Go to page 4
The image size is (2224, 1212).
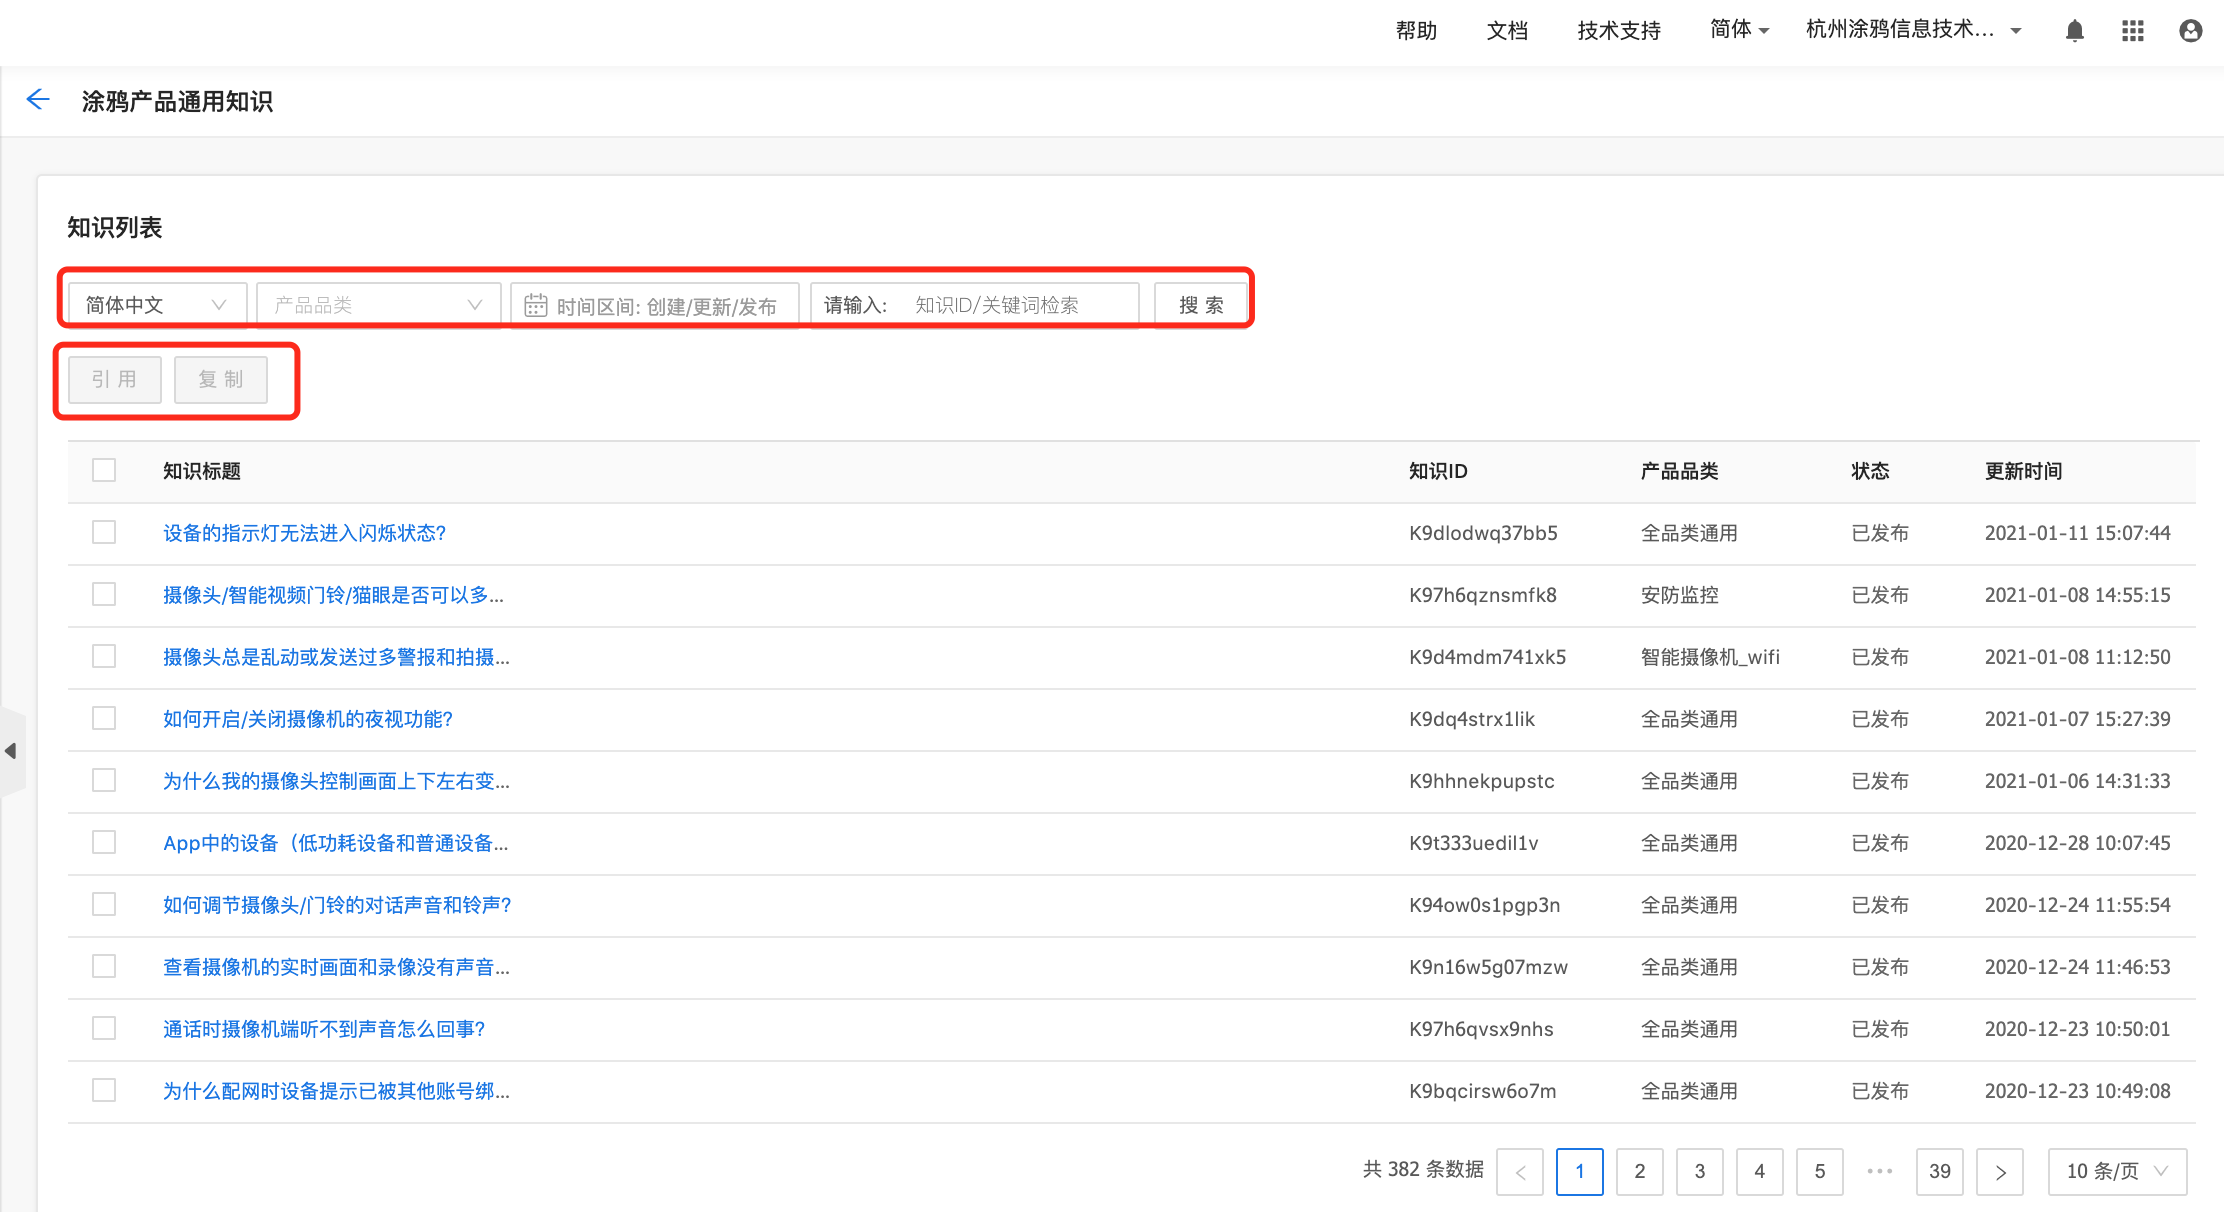click(x=1760, y=1171)
